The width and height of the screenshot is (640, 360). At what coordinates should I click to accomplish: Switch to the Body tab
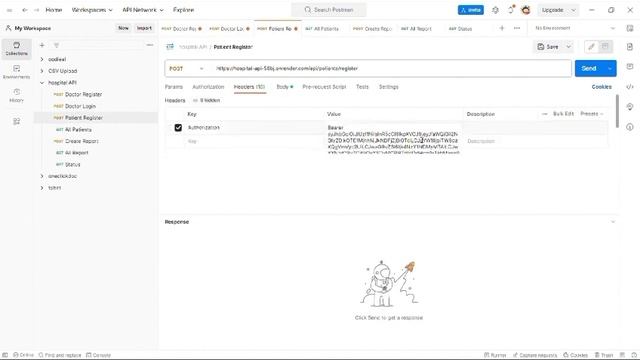click(x=284, y=87)
